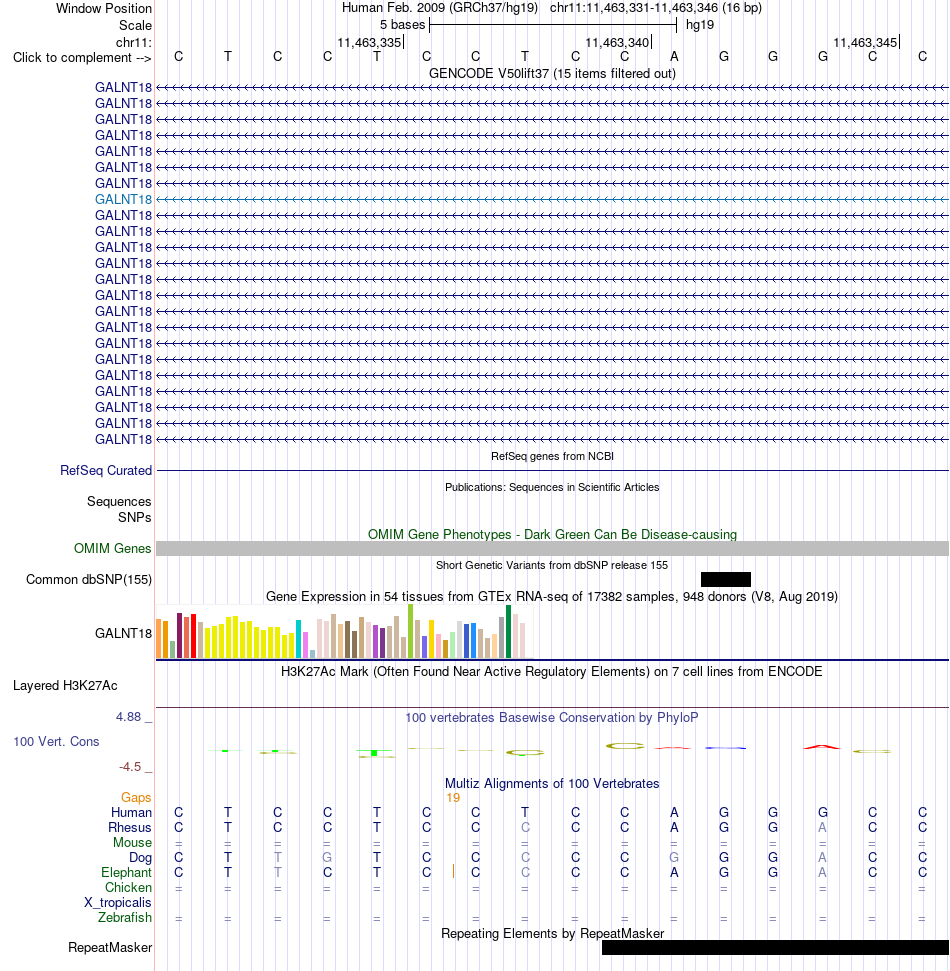
Task: Open 'Repeating Elements by RepeatMasker' track title
Action: point(552,934)
